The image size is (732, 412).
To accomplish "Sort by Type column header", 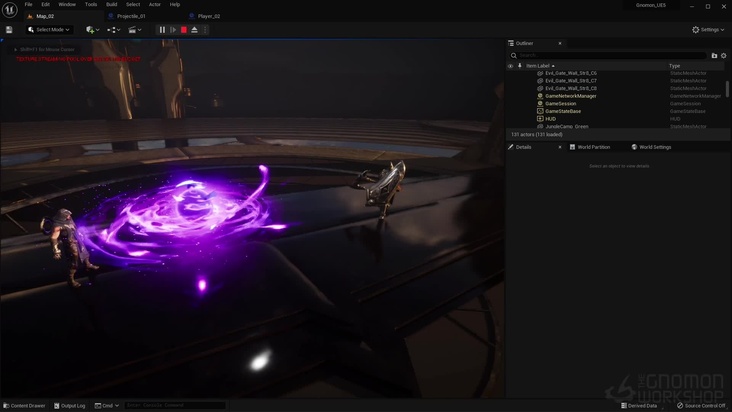I will [675, 66].
